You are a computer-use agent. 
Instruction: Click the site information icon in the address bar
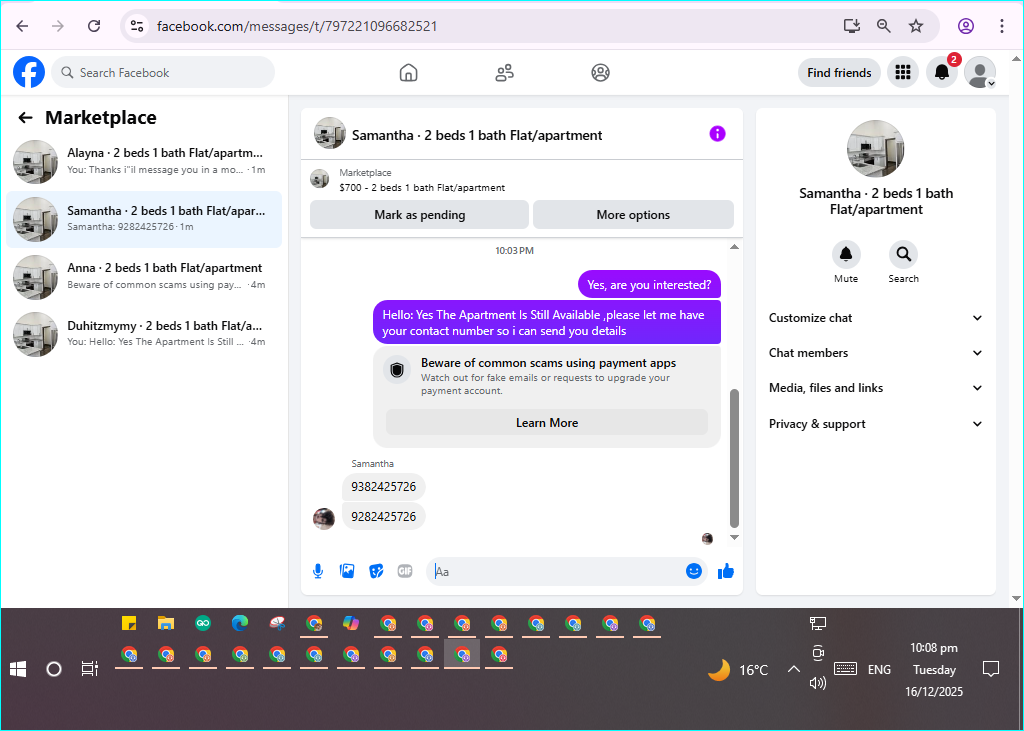pos(136,26)
